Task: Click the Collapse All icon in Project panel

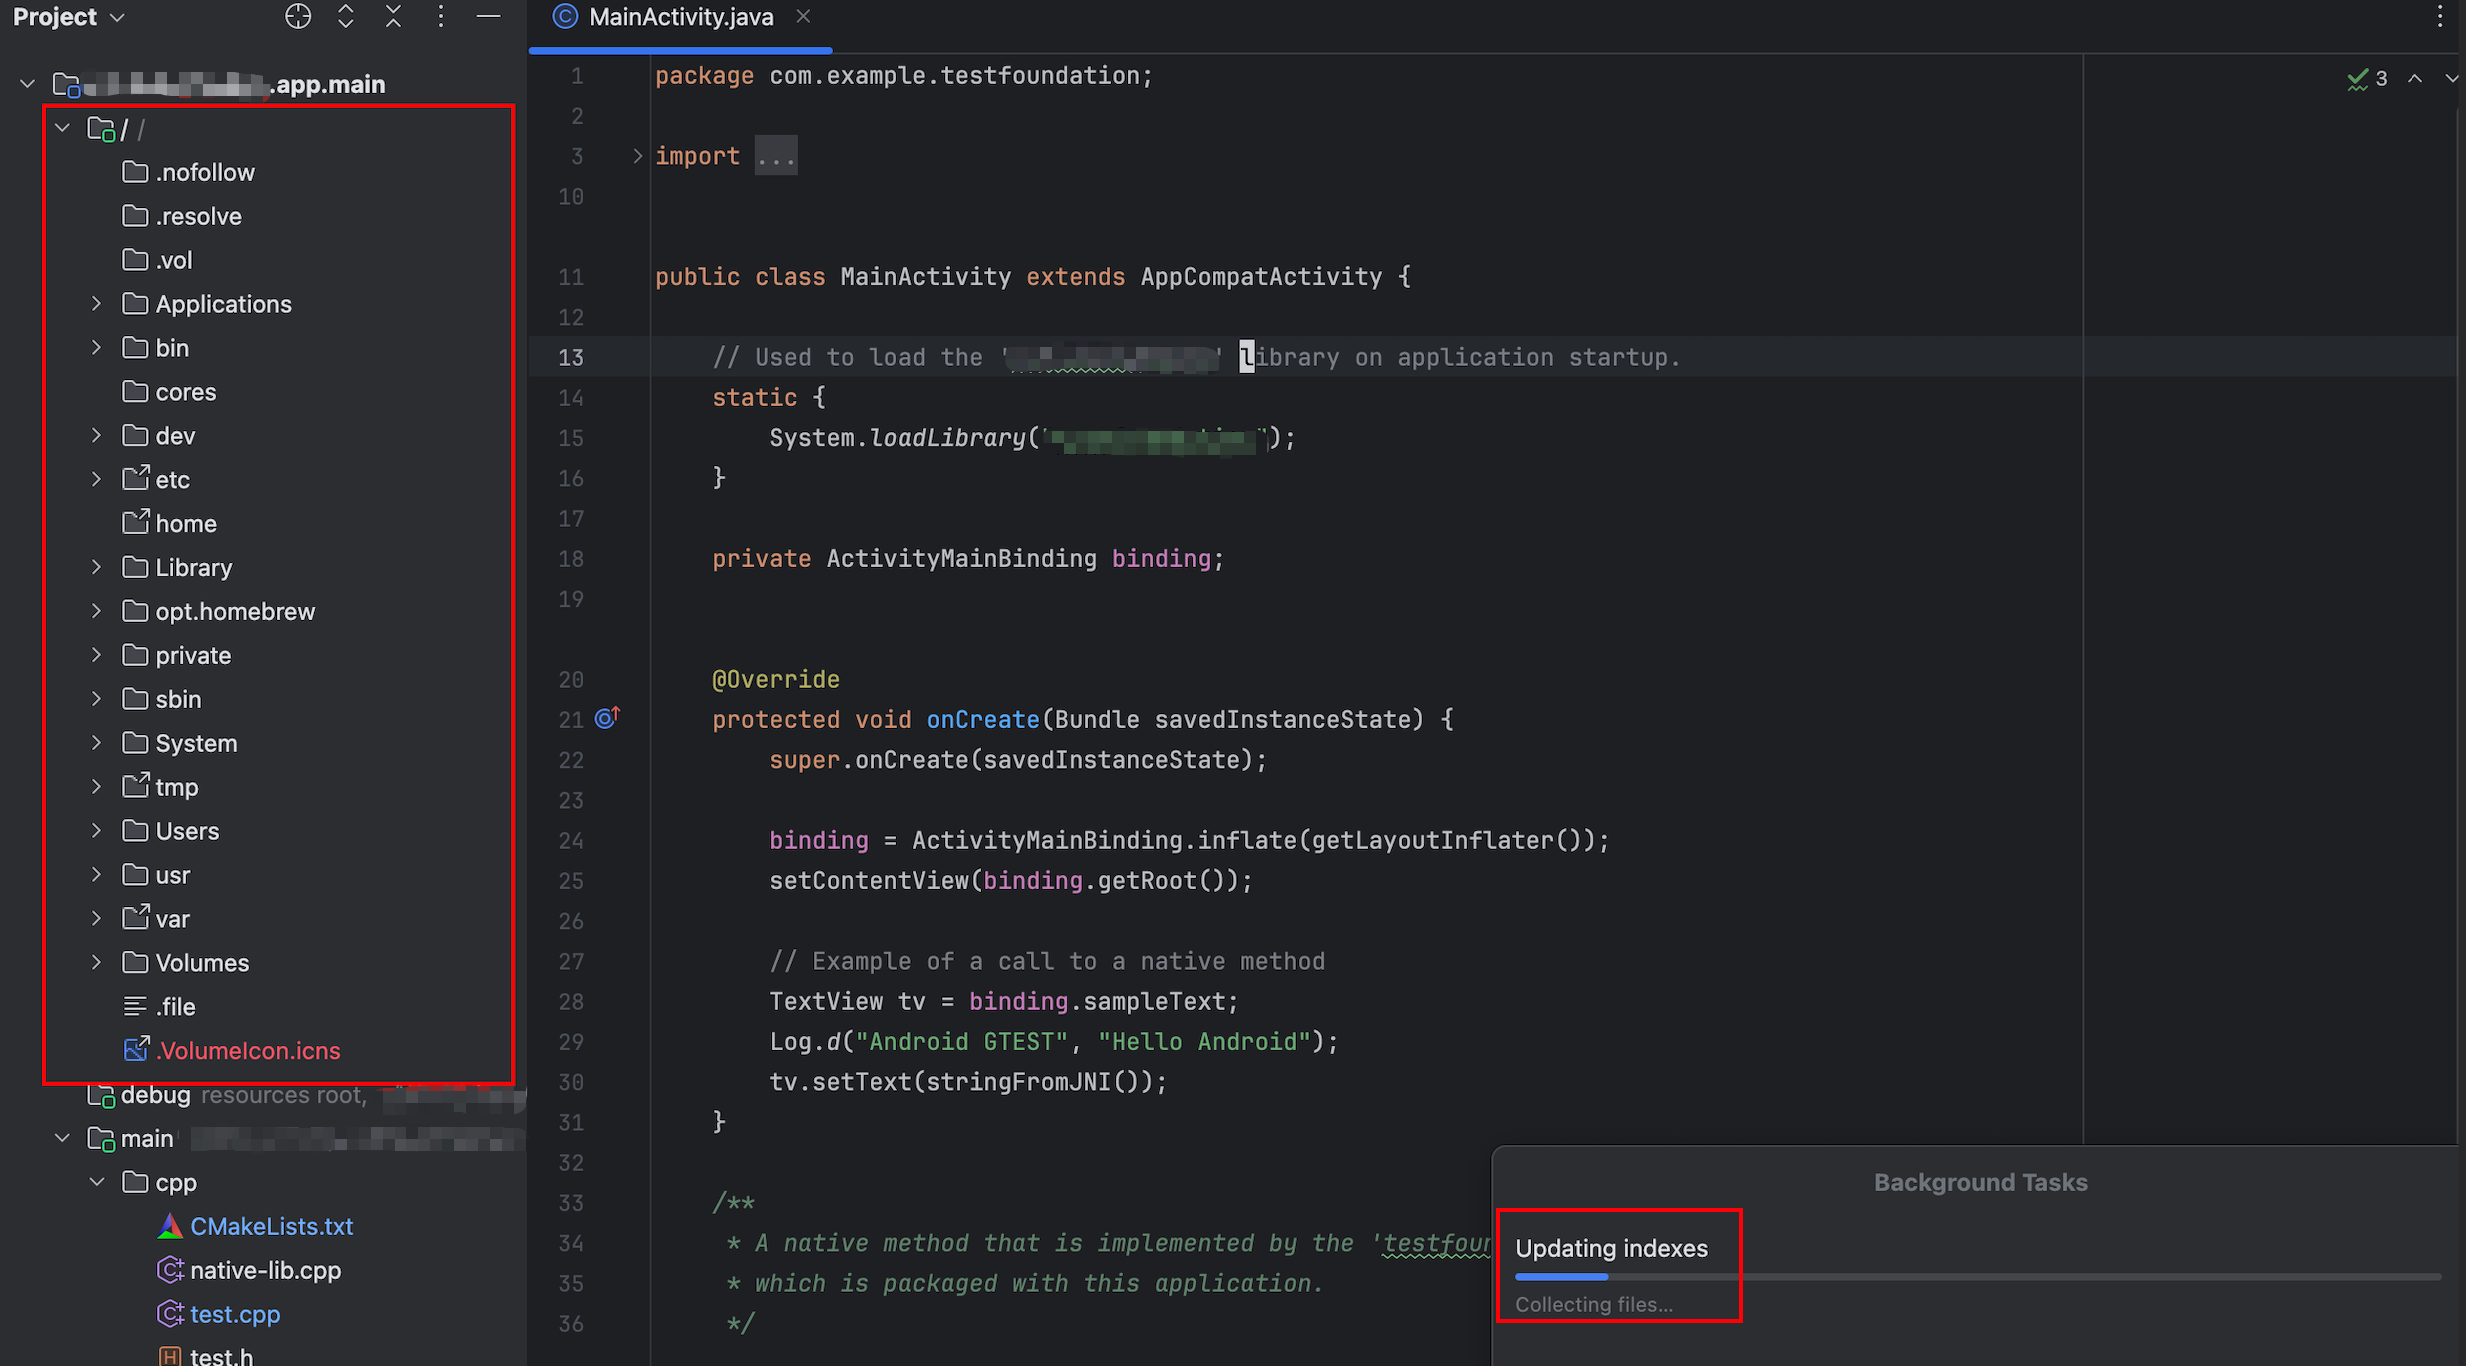Action: click(393, 17)
